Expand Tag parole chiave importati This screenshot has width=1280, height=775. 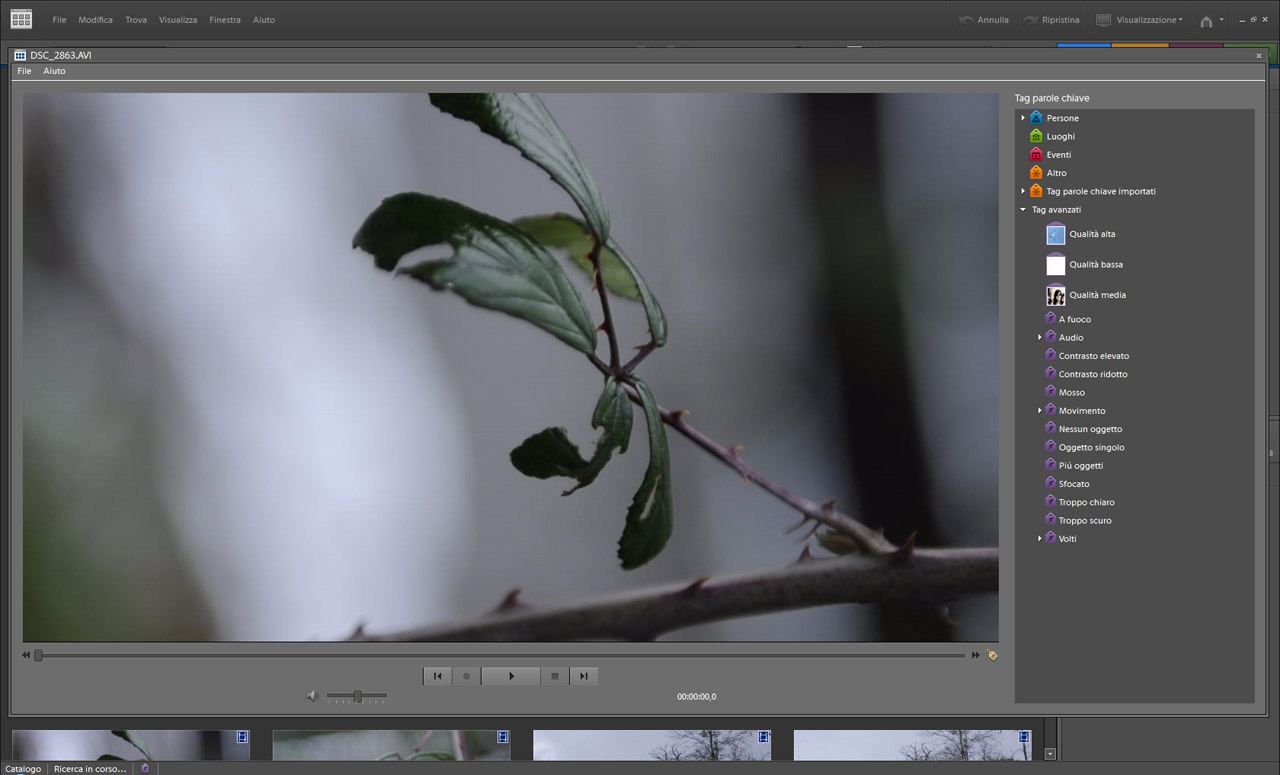(1023, 191)
